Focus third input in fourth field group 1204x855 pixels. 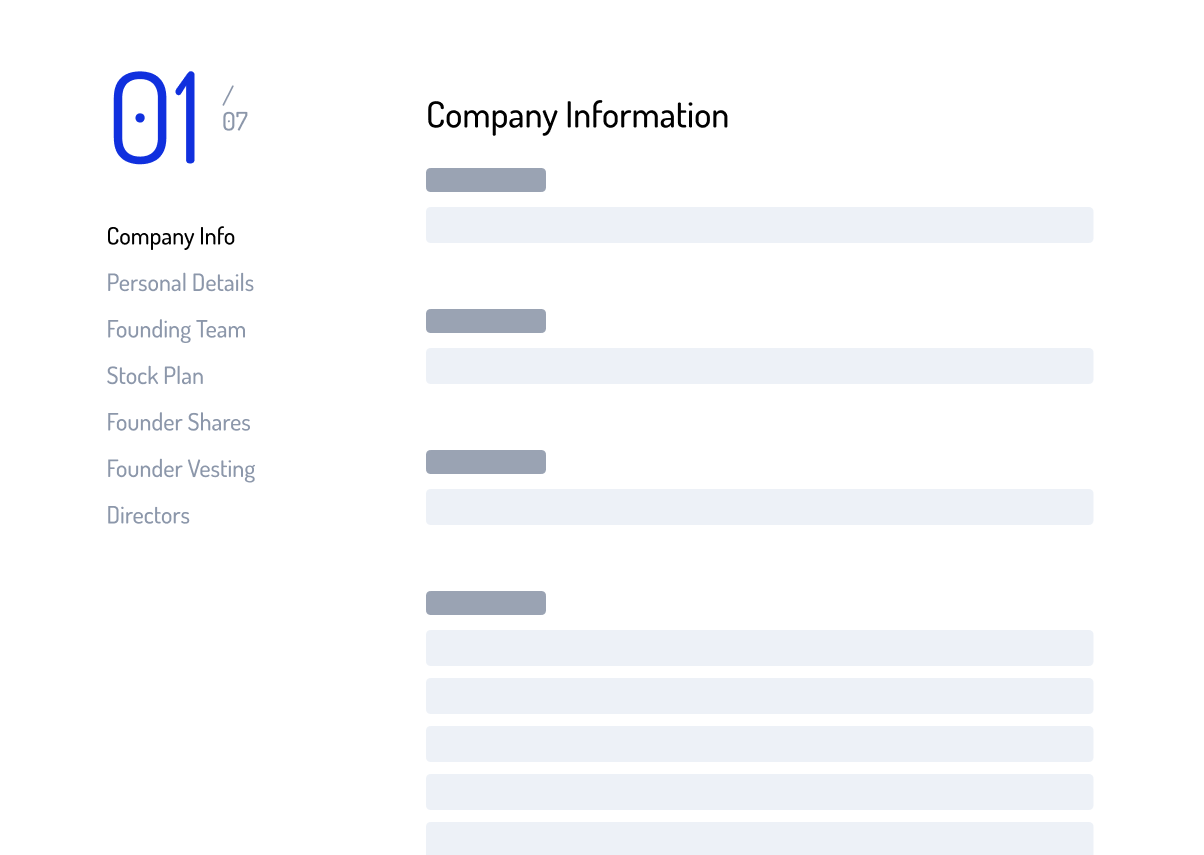[x=759, y=744]
